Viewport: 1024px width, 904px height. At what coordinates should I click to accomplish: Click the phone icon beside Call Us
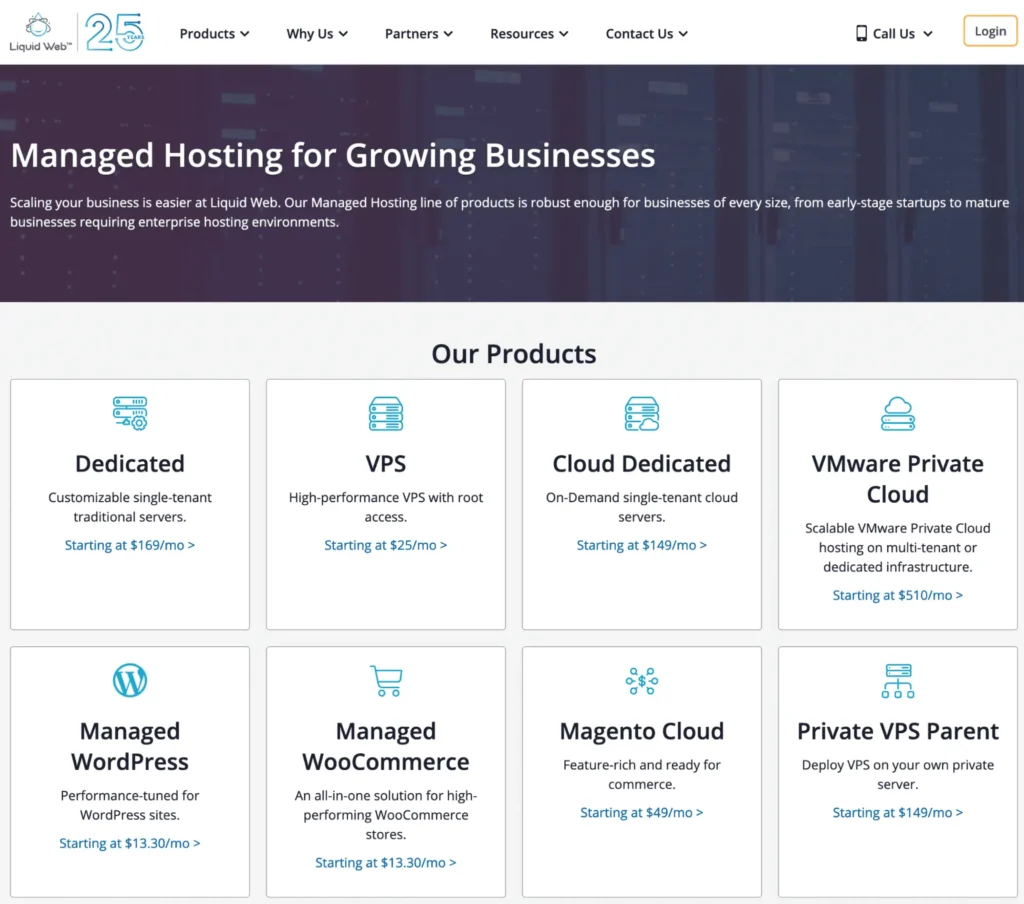click(861, 33)
